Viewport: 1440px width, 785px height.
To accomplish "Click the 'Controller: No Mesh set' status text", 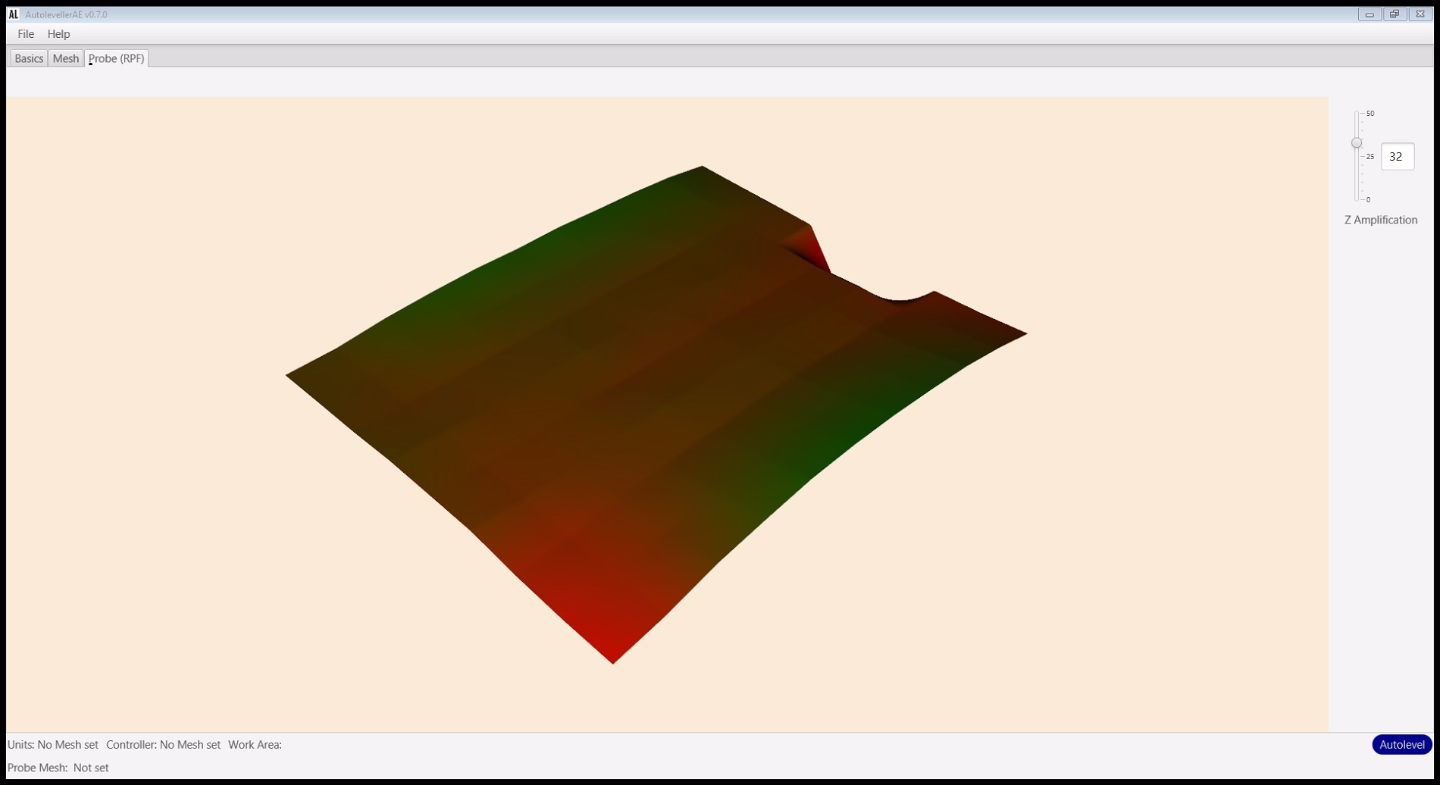I will click(163, 745).
